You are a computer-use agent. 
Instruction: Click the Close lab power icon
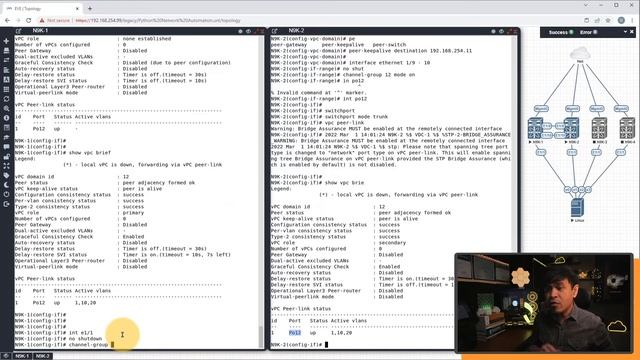[6, 194]
